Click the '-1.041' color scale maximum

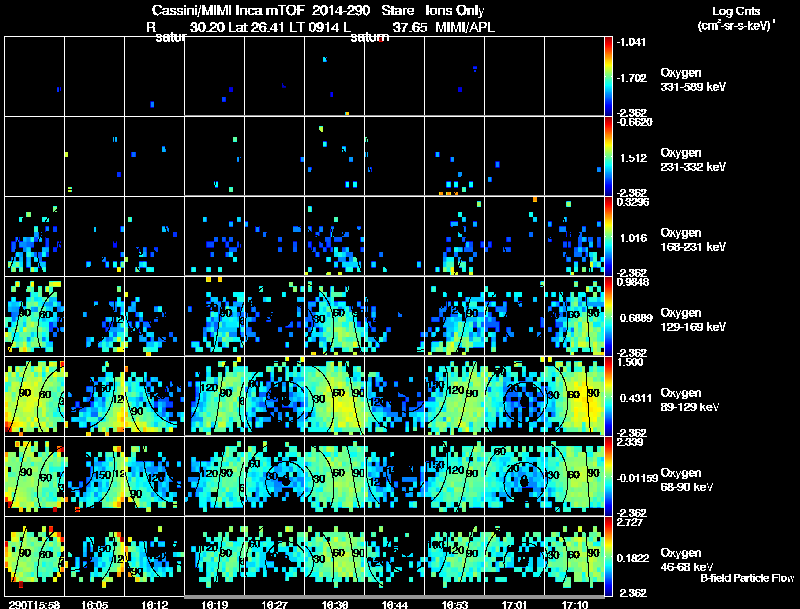631,42
